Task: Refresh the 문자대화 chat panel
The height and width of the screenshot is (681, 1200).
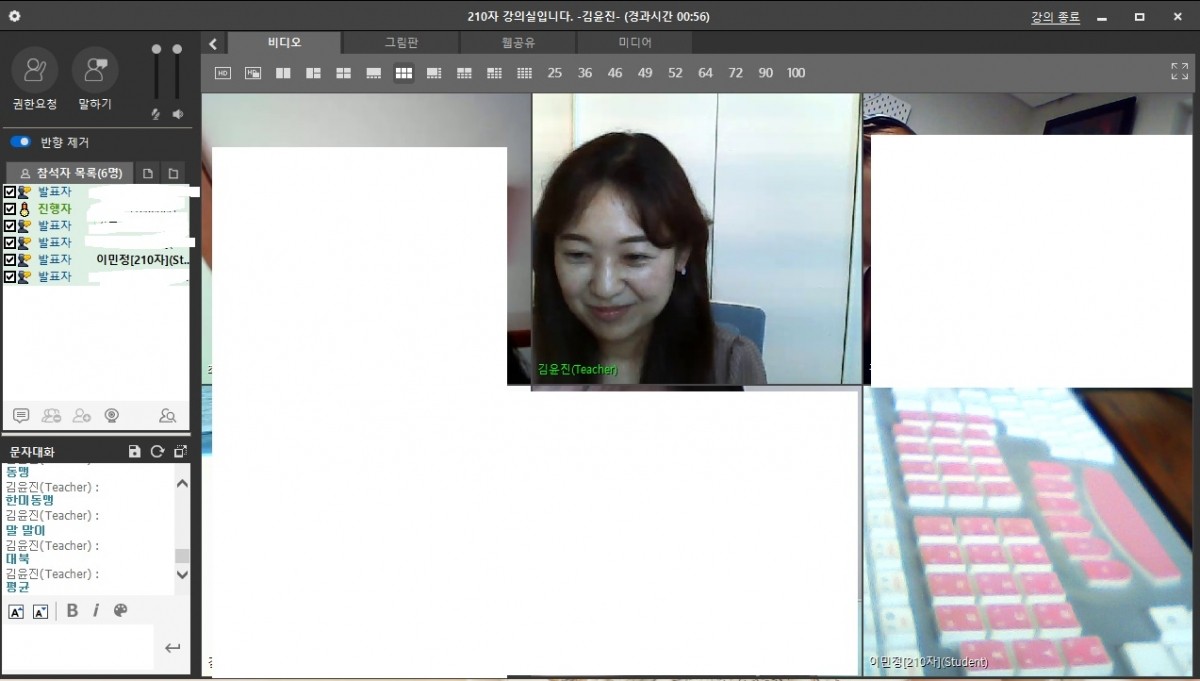Action: 157,452
